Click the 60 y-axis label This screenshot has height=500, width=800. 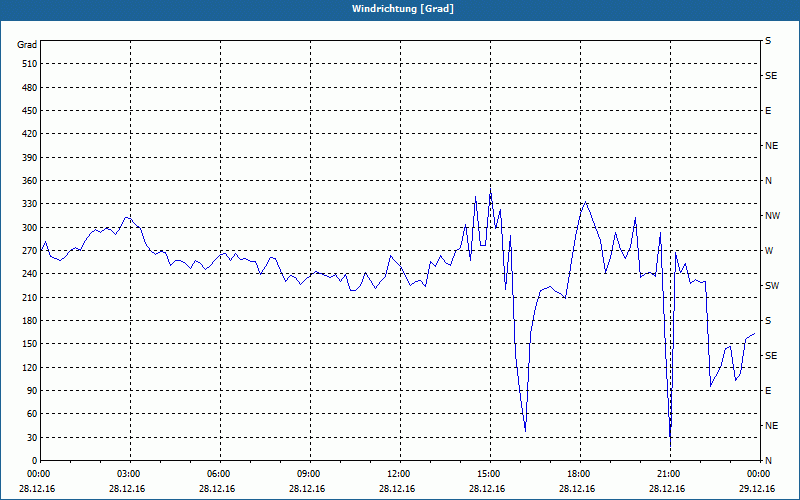32,414
